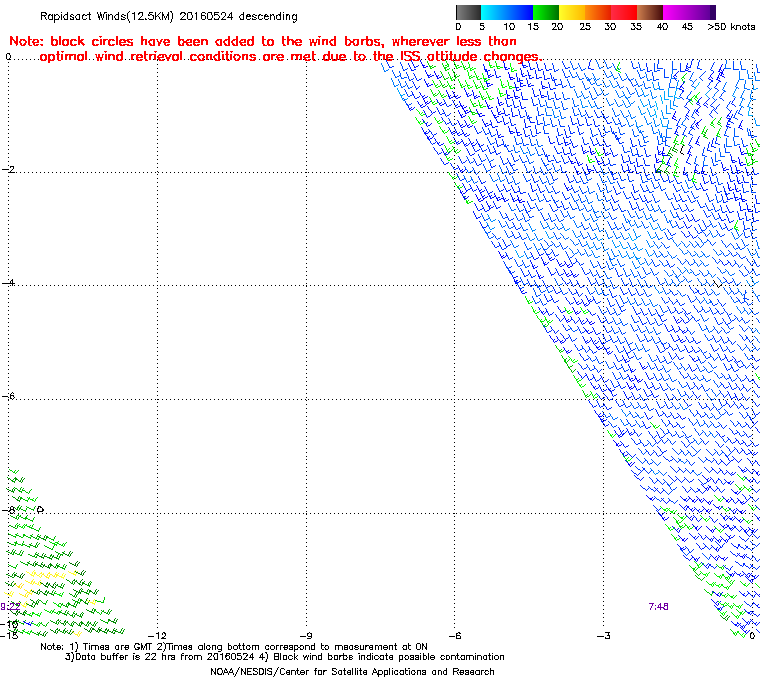Viewport: 760px width, 688px height.
Task: Click the red 'Note: black circles' warning text
Action: point(275,48)
